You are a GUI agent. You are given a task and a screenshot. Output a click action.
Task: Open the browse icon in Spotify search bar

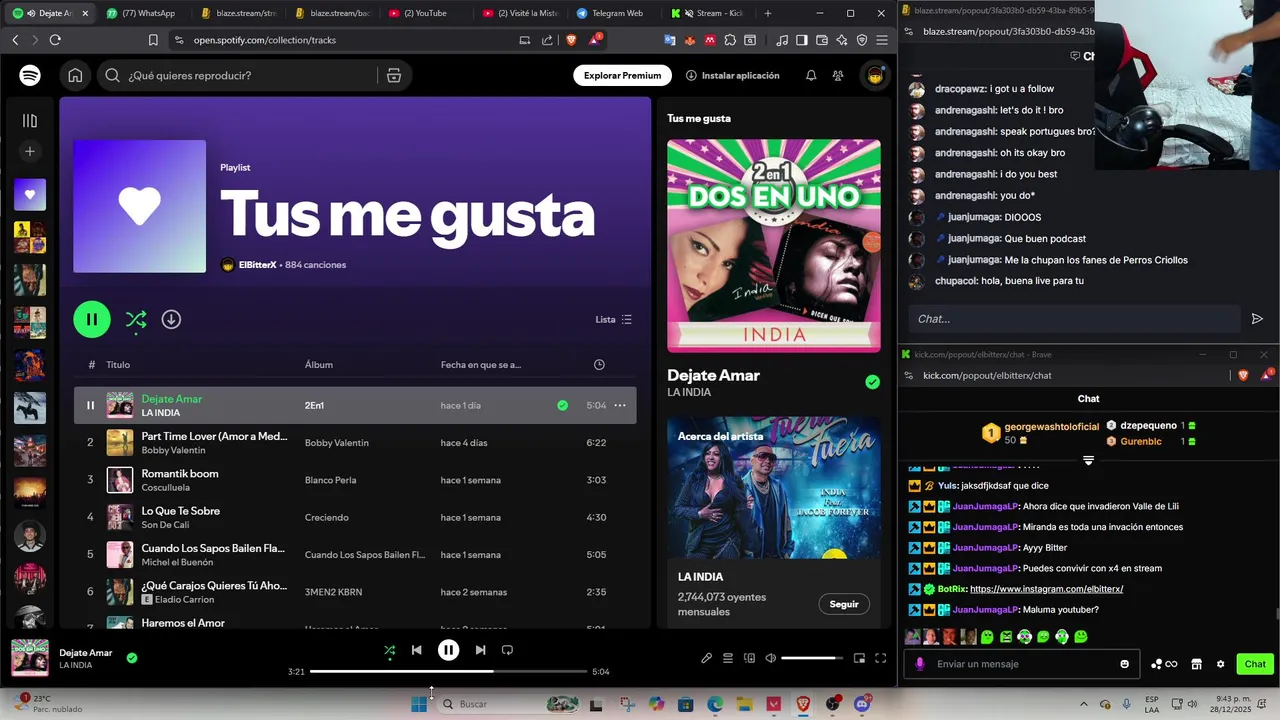[394, 75]
